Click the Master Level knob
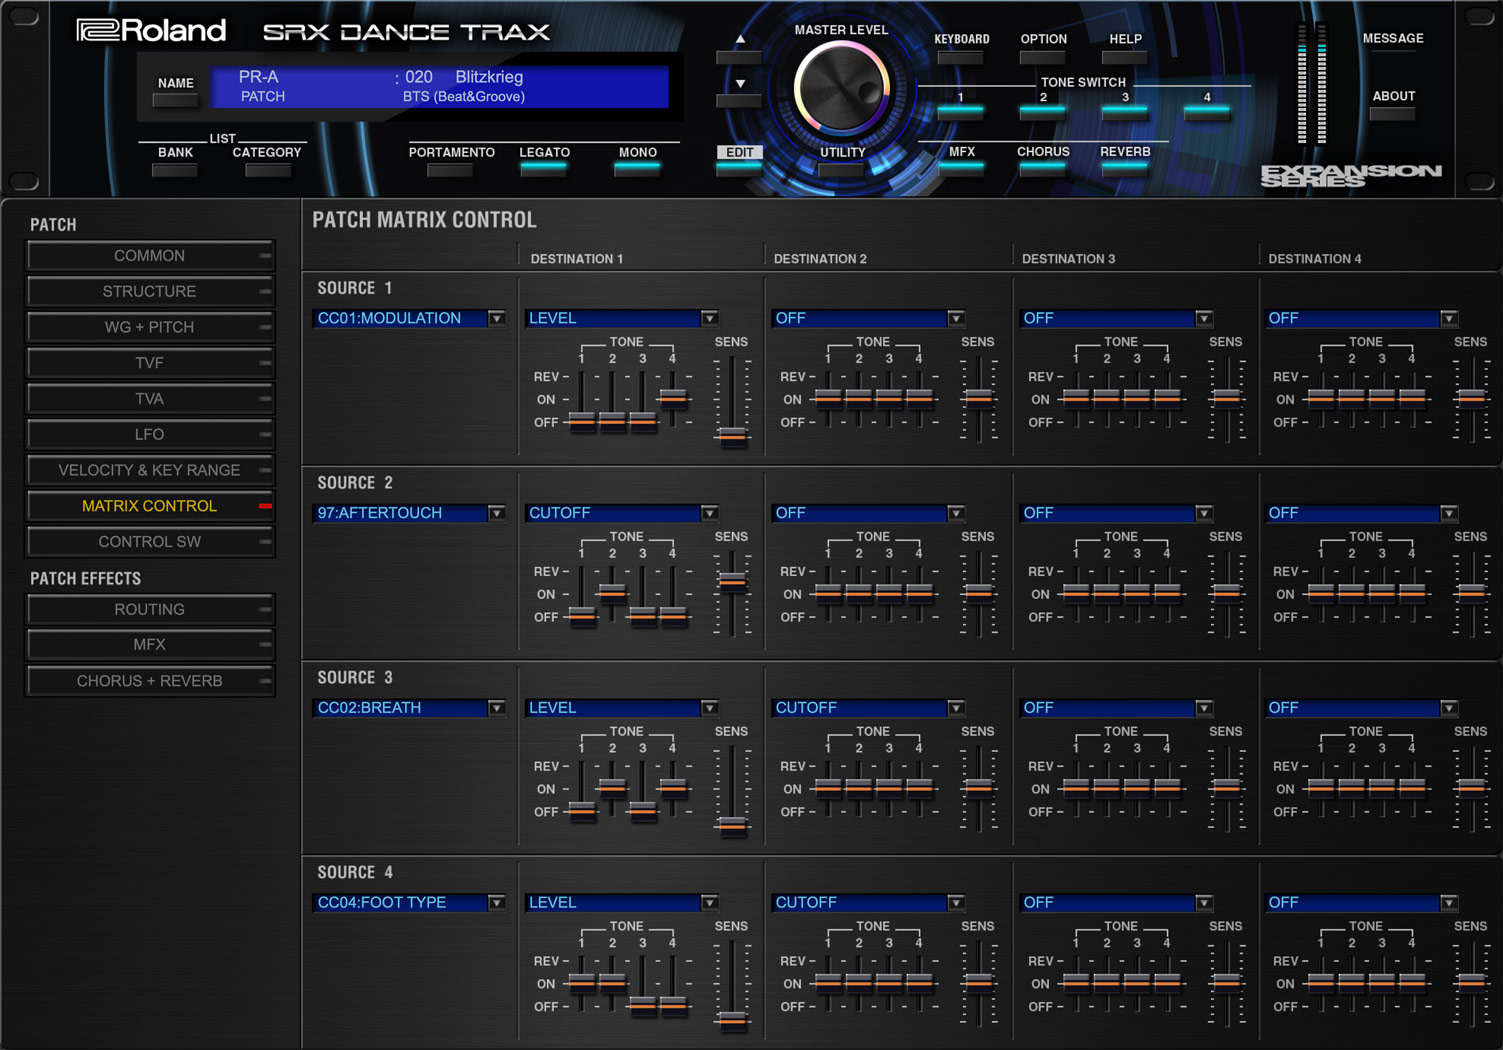The image size is (1503, 1050). tap(841, 89)
